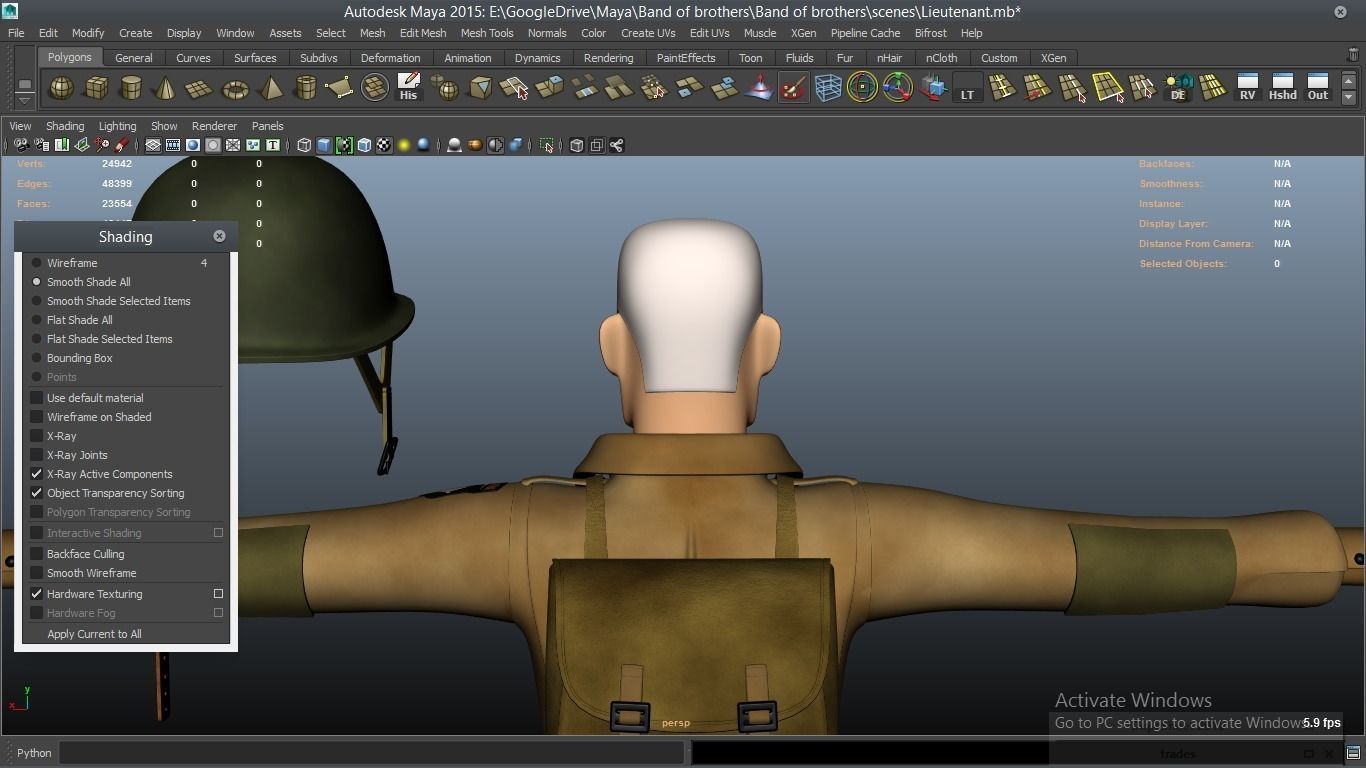Open the panel View menu

[20, 126]
